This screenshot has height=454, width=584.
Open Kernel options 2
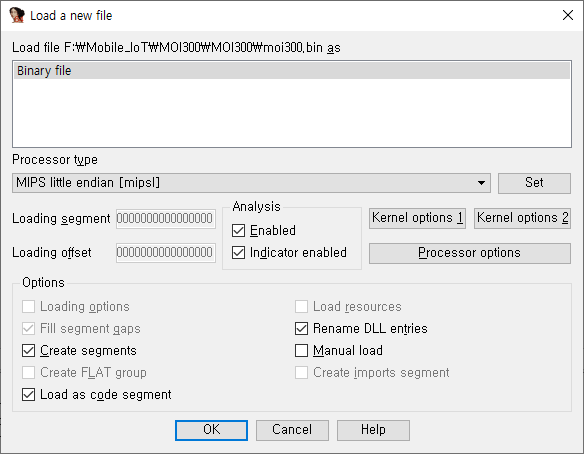coord(523,218)
